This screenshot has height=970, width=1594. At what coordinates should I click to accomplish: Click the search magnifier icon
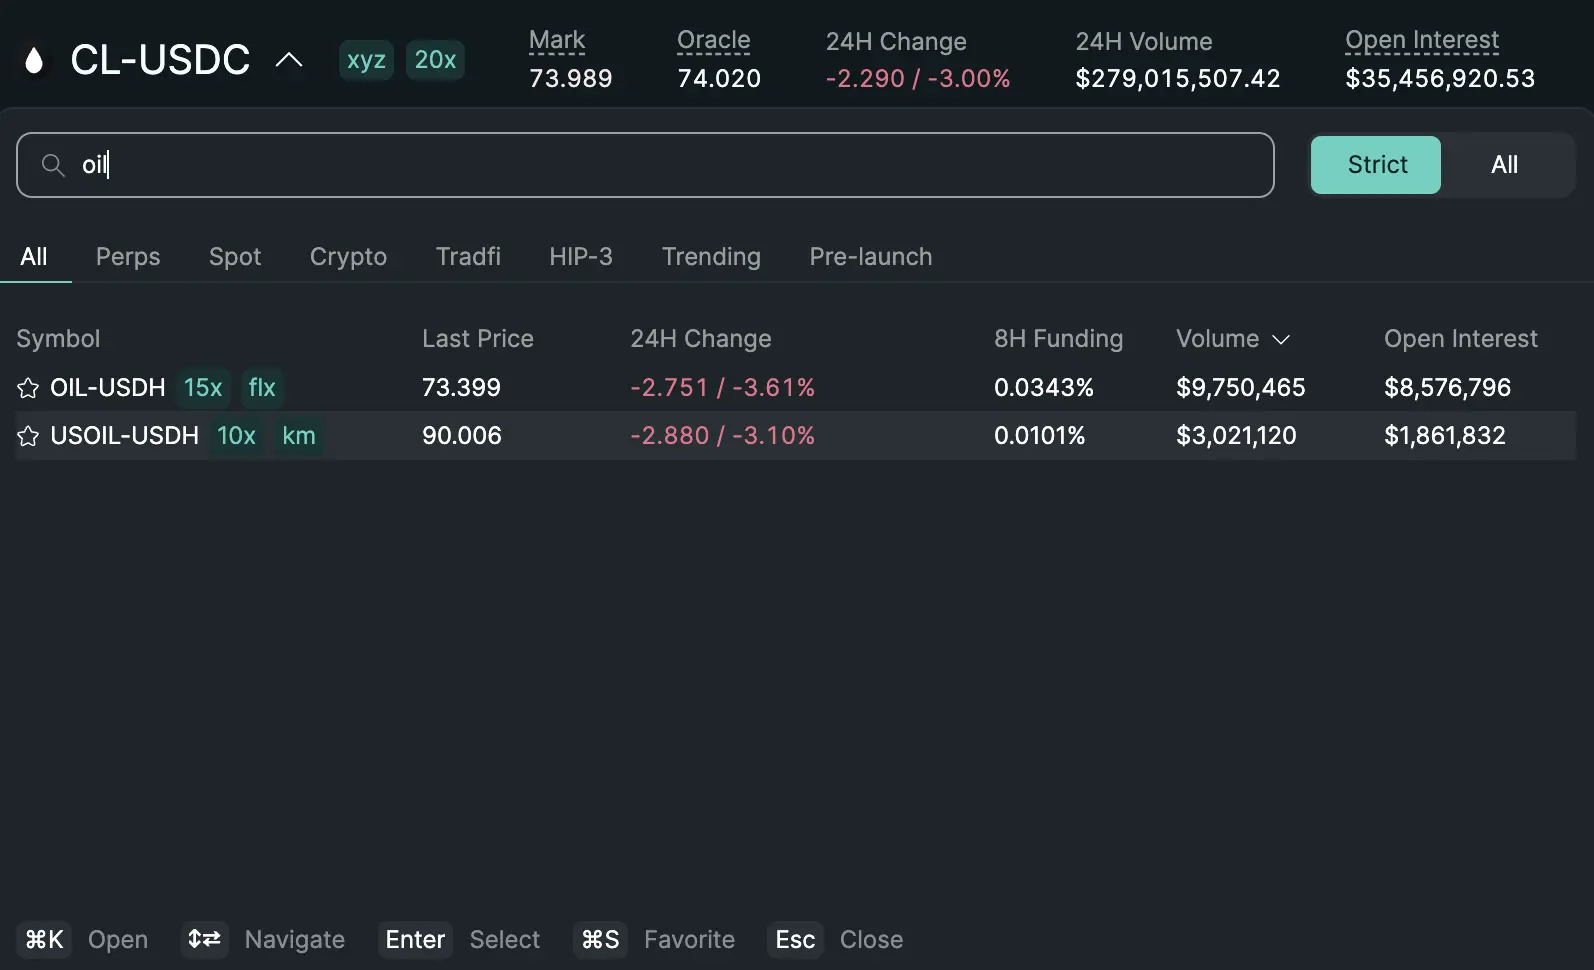(x=53, y=165)
